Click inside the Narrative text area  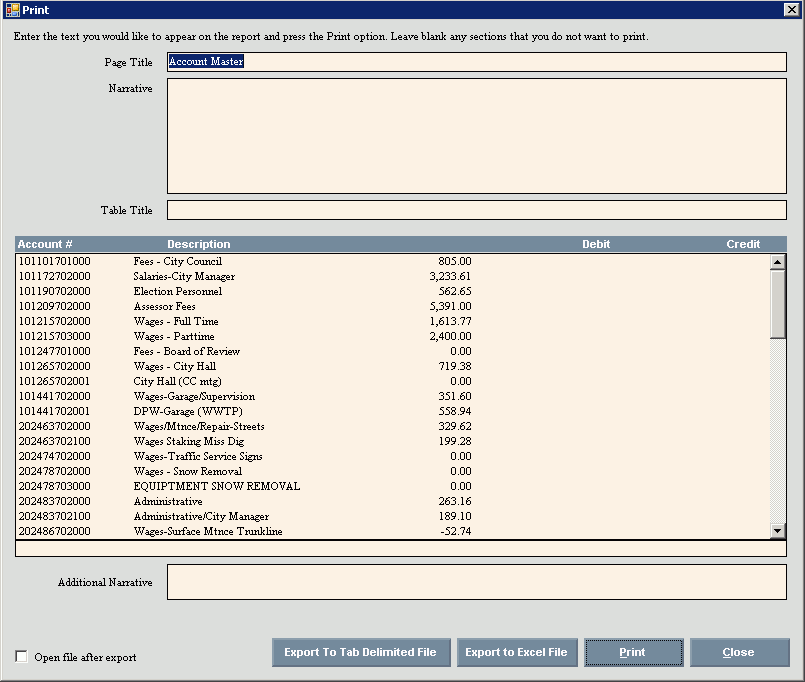pos(476,135)
